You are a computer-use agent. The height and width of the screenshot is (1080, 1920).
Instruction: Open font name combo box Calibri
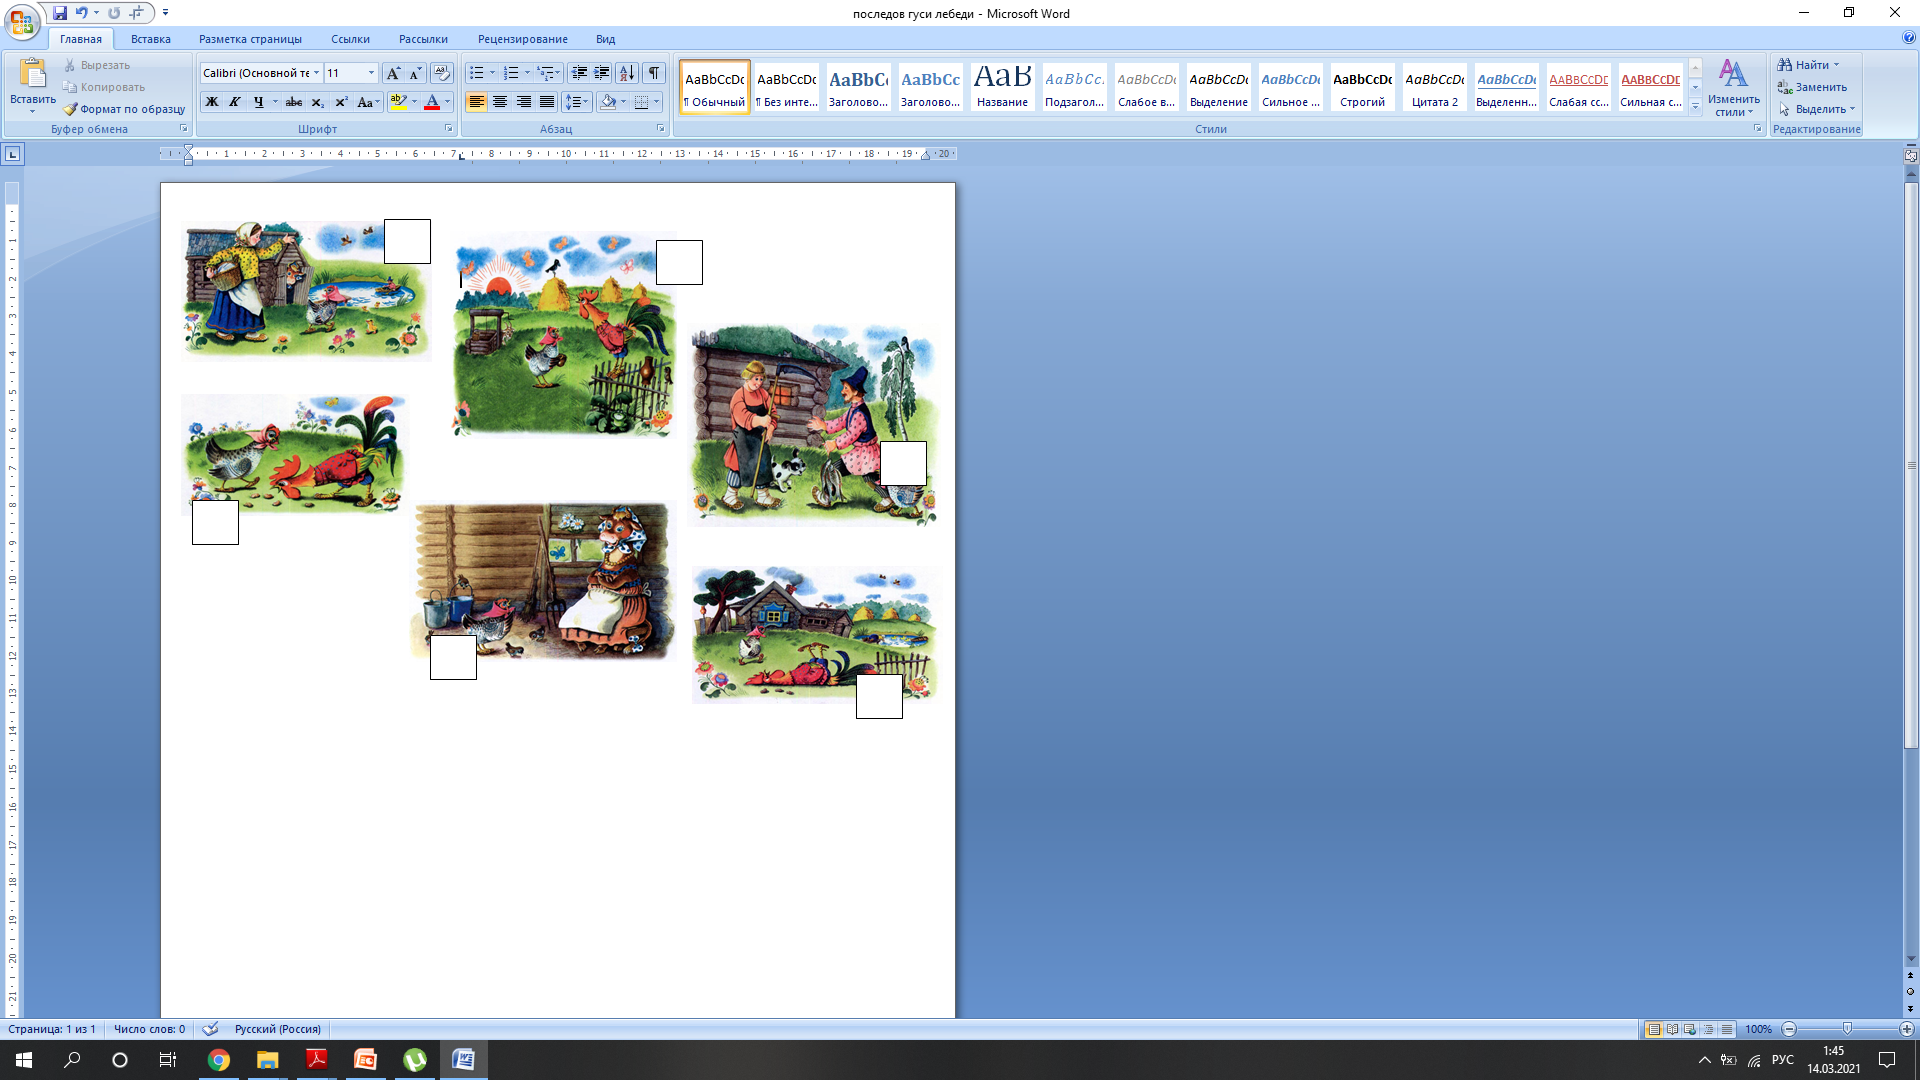click(261, 73)
